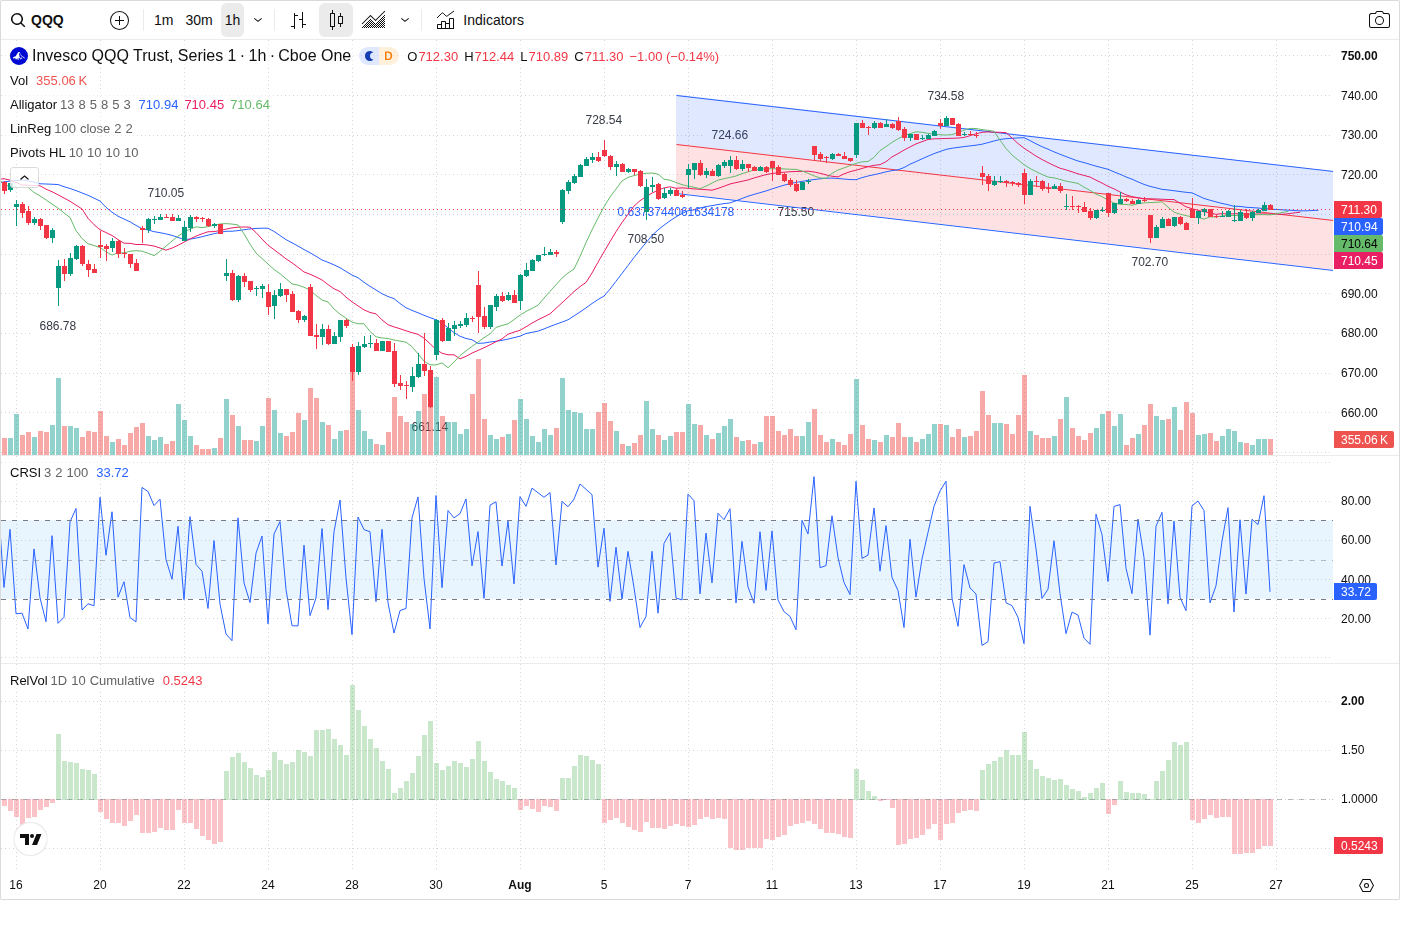This screenshot has height=950, width=1420.
Task: Click the 750.00 price scale label
Action: tap(1359, 56)
